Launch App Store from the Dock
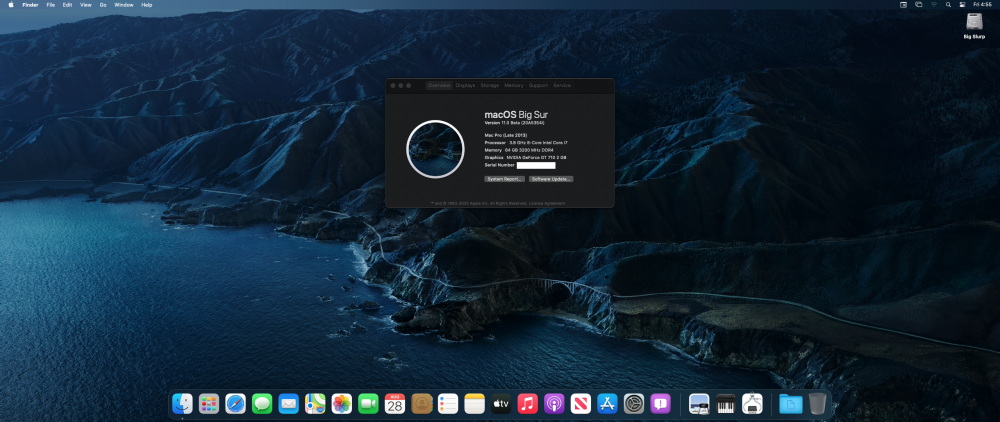 607,404
